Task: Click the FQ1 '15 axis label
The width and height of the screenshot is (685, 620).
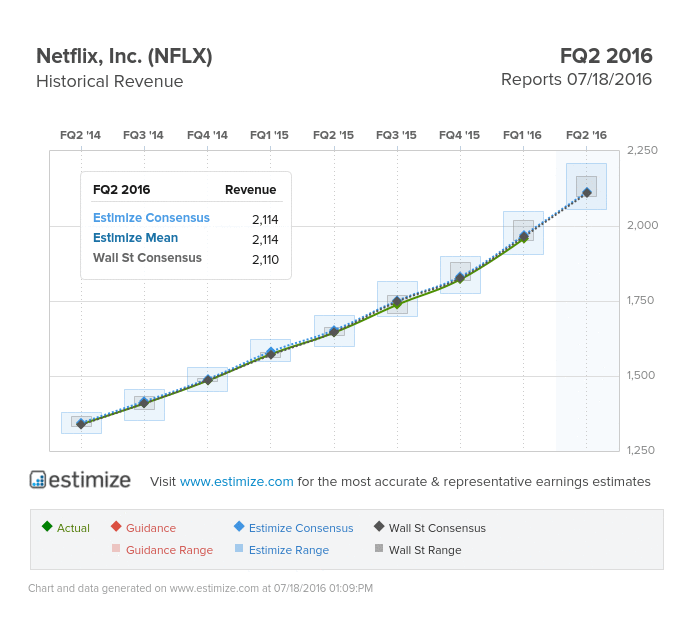Action: (269, 135)
